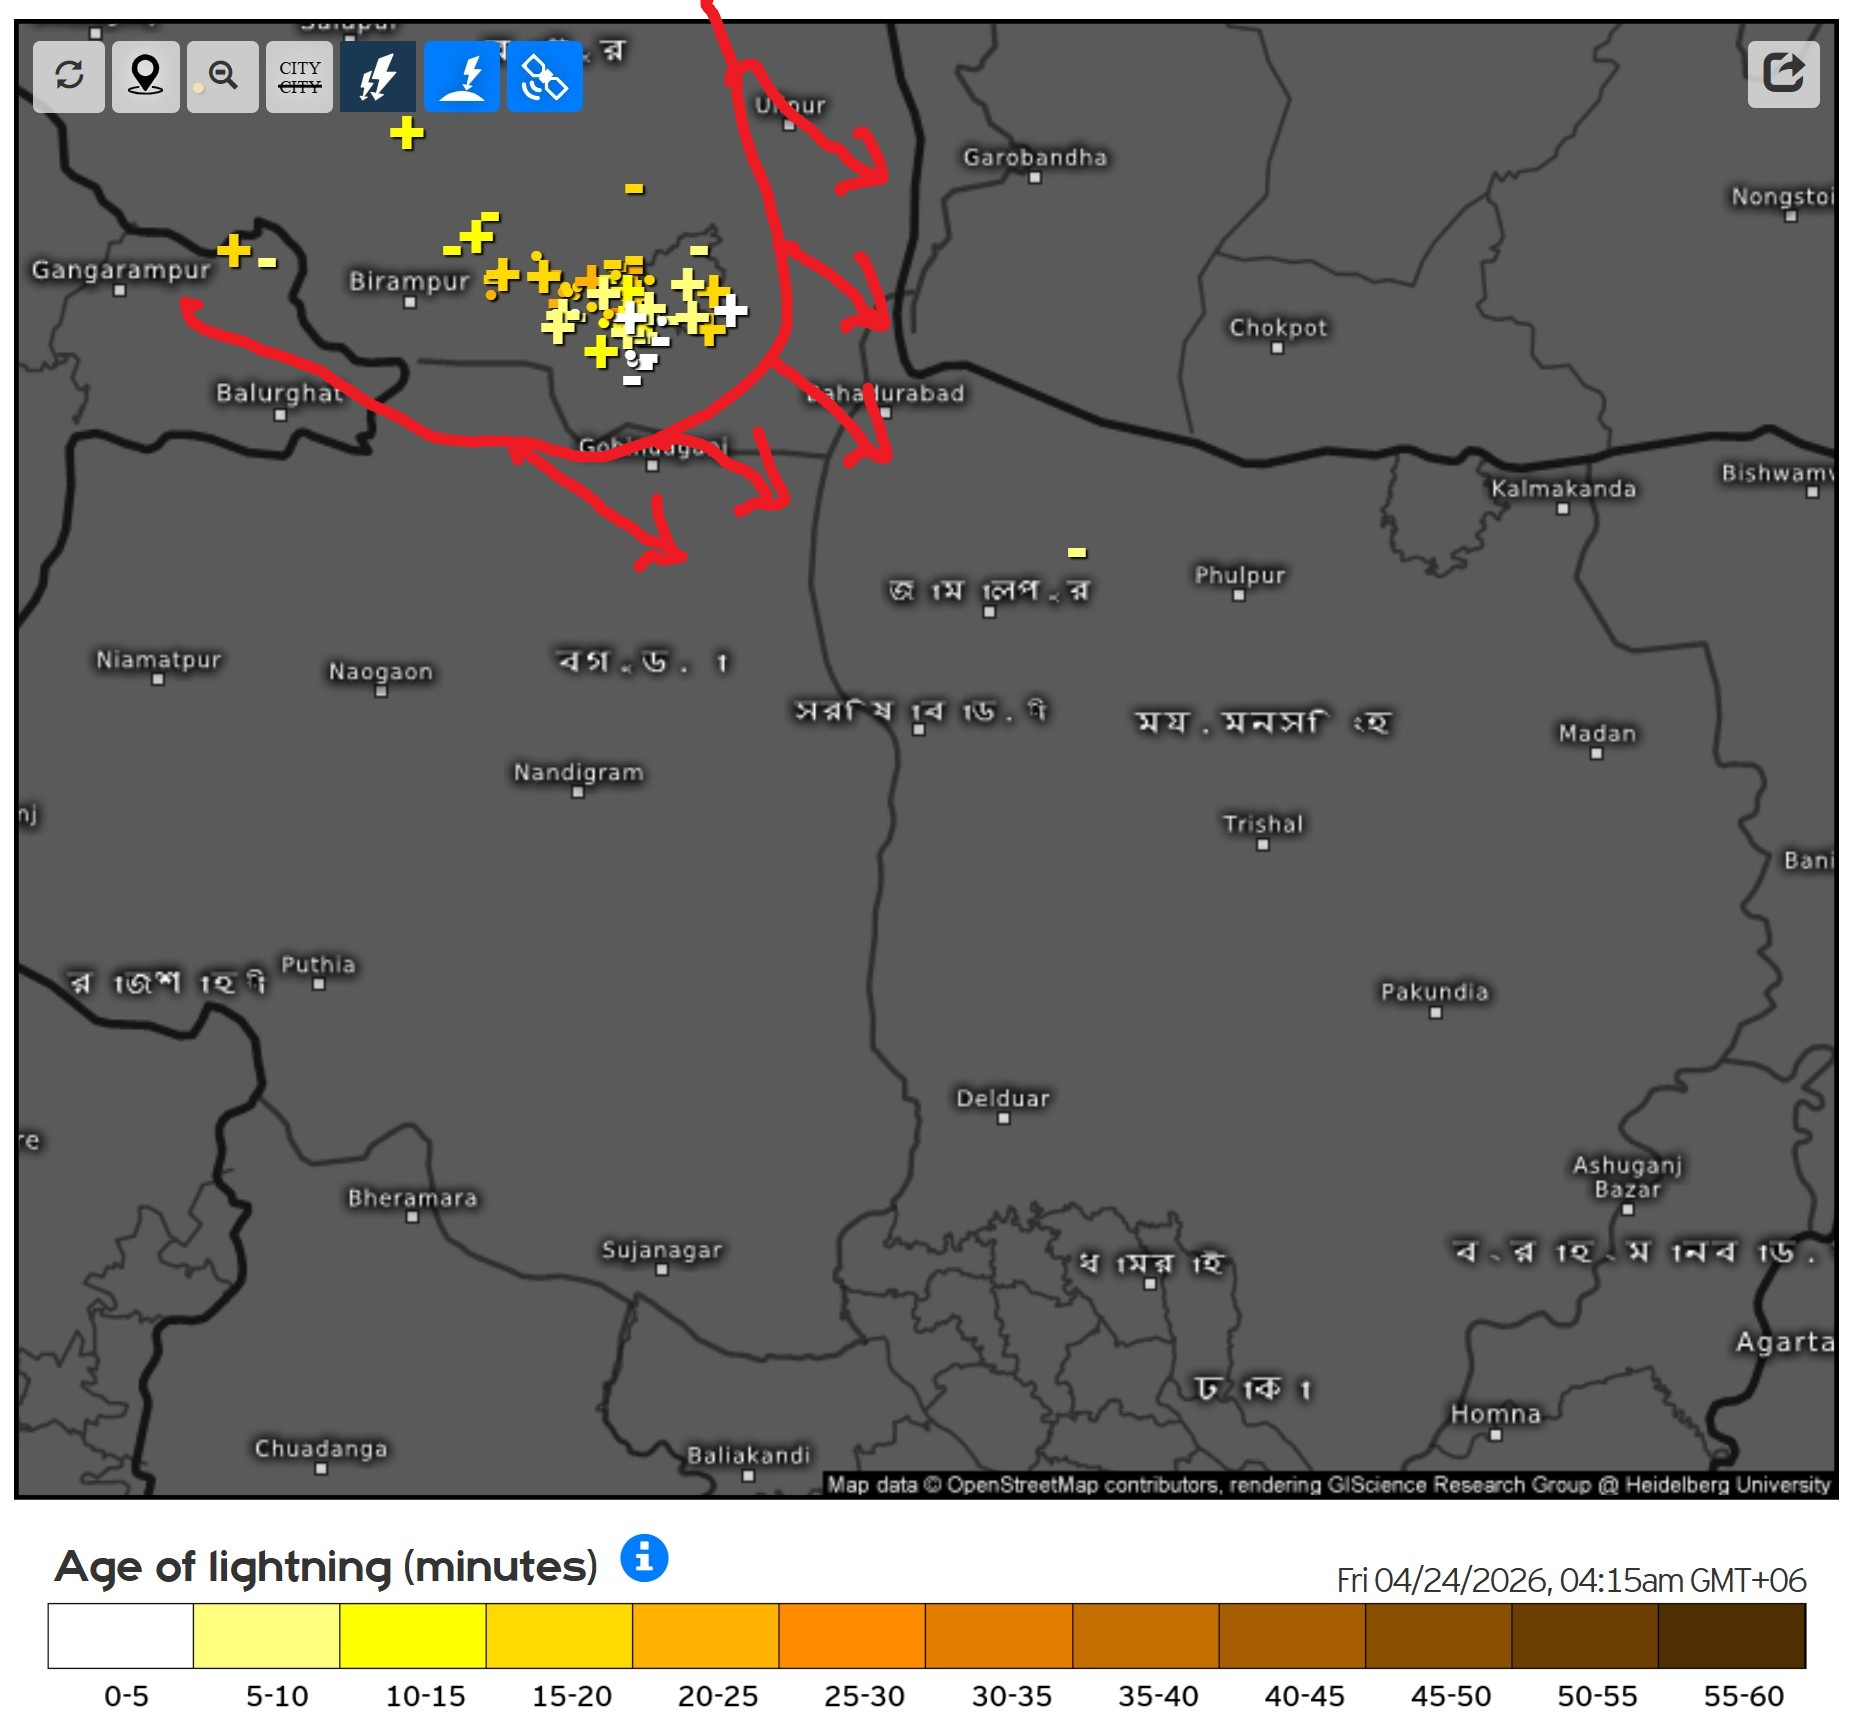Click the date and time stamp text
The image size is (1857, 1719).
(1571, 1580)
